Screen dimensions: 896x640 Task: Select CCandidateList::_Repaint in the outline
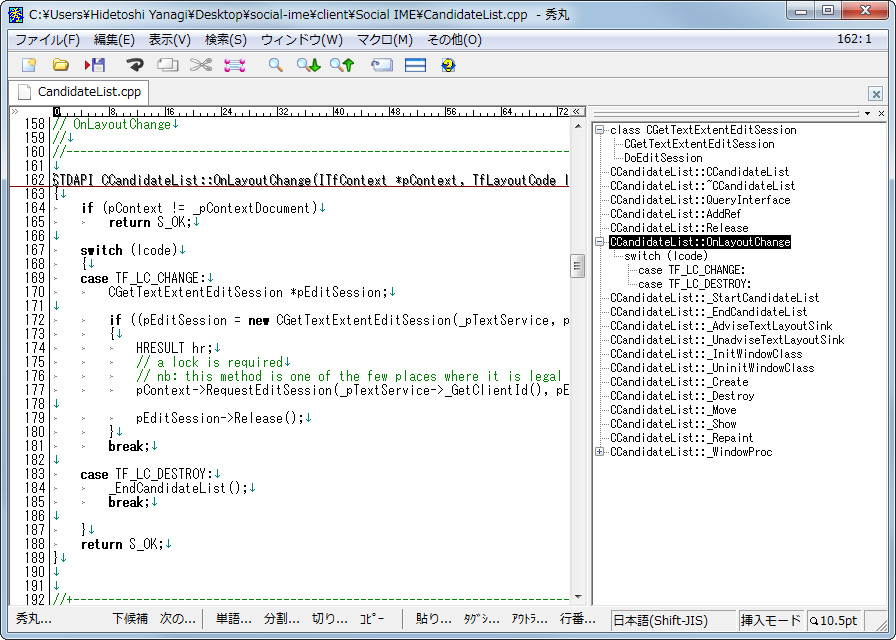[681, 438]
